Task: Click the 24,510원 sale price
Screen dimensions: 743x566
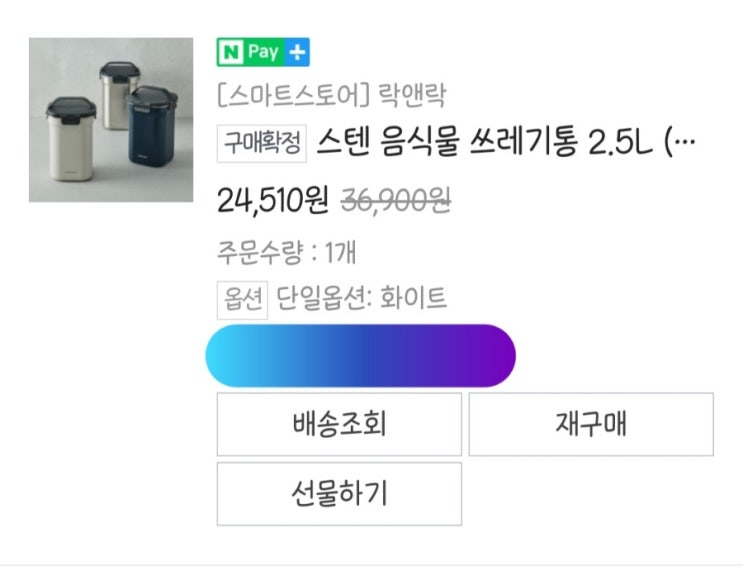Action: point(273,201)
